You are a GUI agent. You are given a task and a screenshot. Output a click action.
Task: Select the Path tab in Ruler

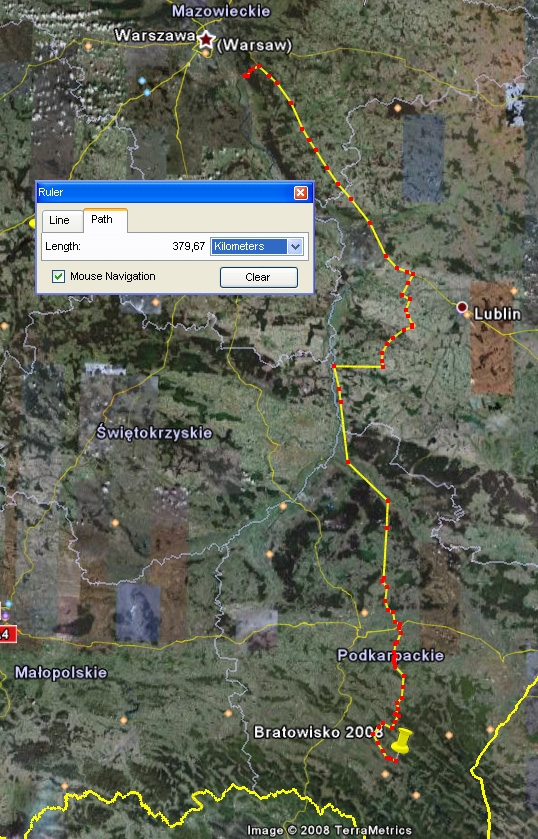tap(102, 219)
